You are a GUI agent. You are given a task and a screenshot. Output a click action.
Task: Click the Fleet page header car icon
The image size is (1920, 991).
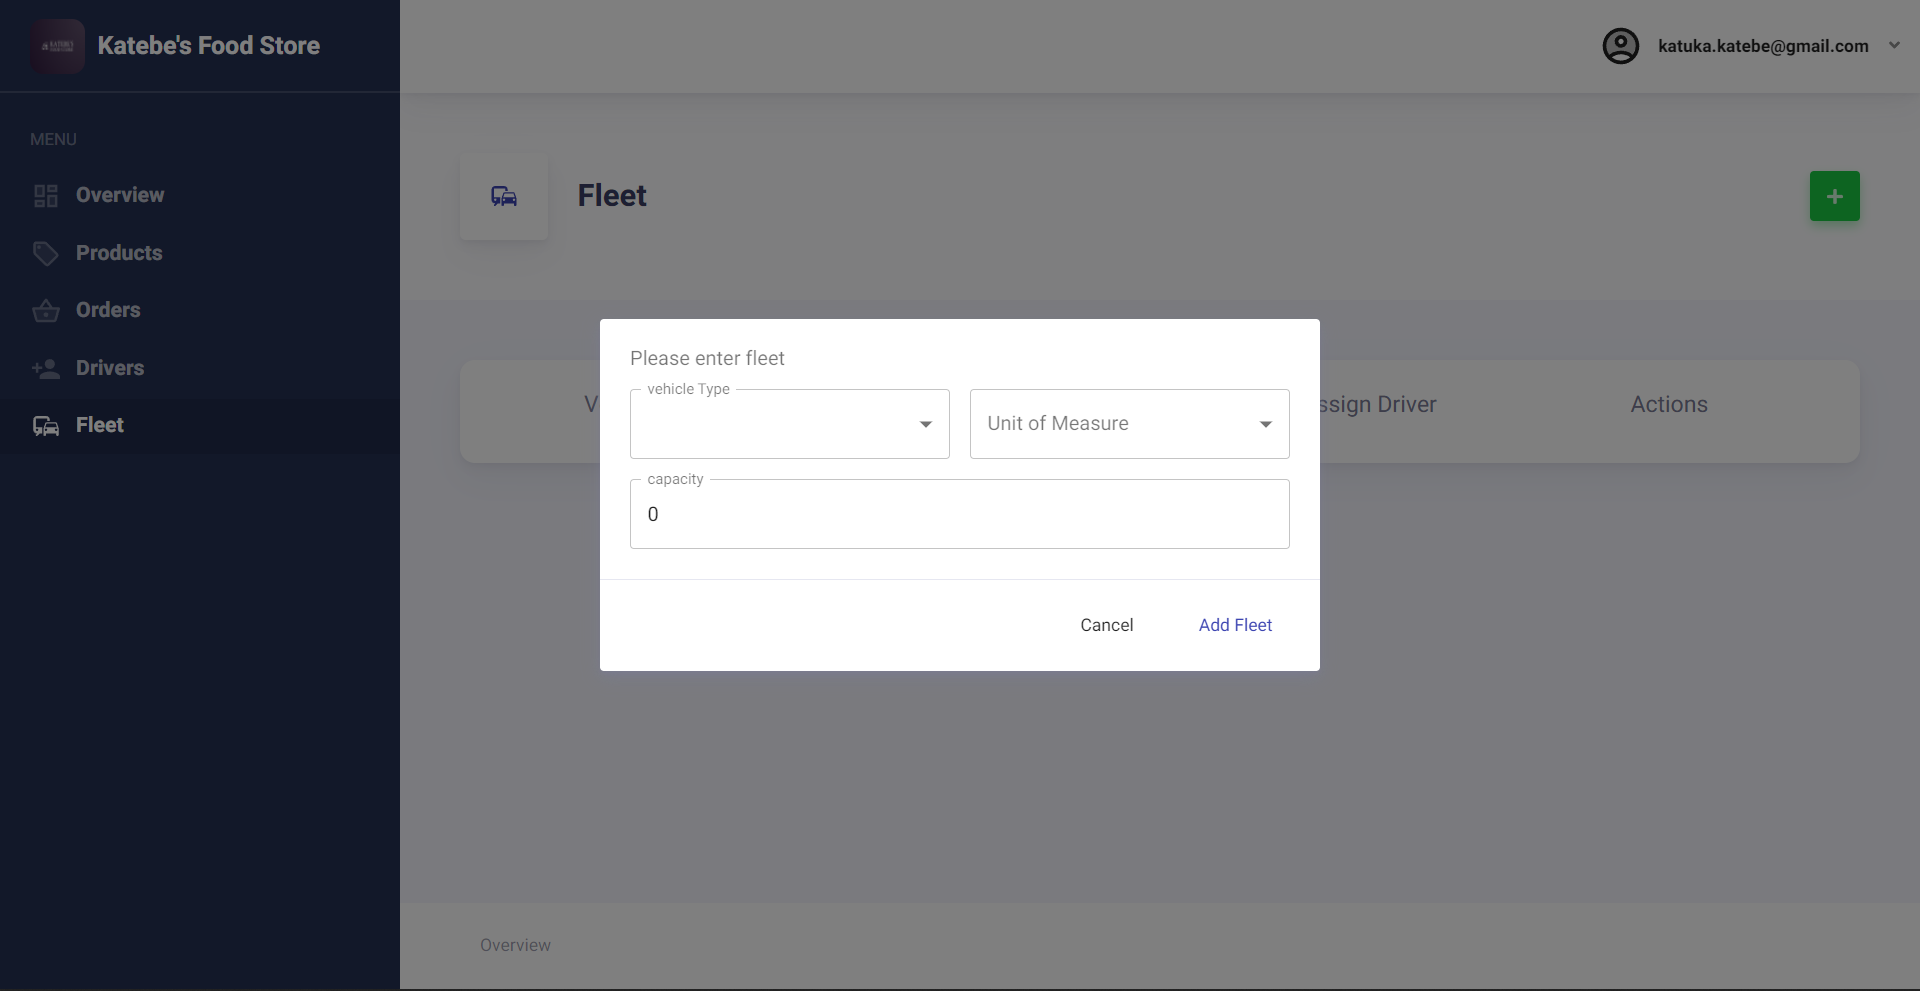coord(504,196)
